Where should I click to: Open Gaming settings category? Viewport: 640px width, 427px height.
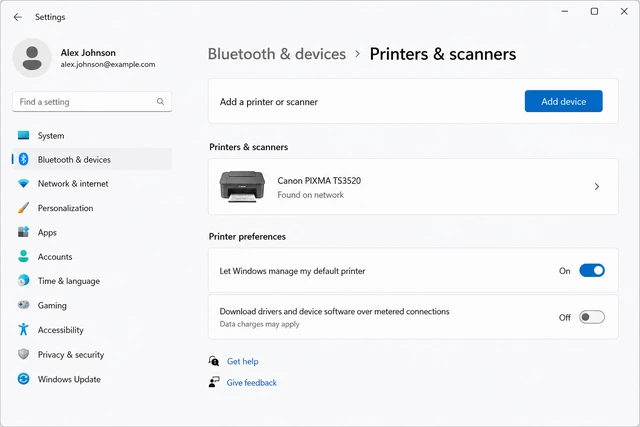click(x=92, y=305)
